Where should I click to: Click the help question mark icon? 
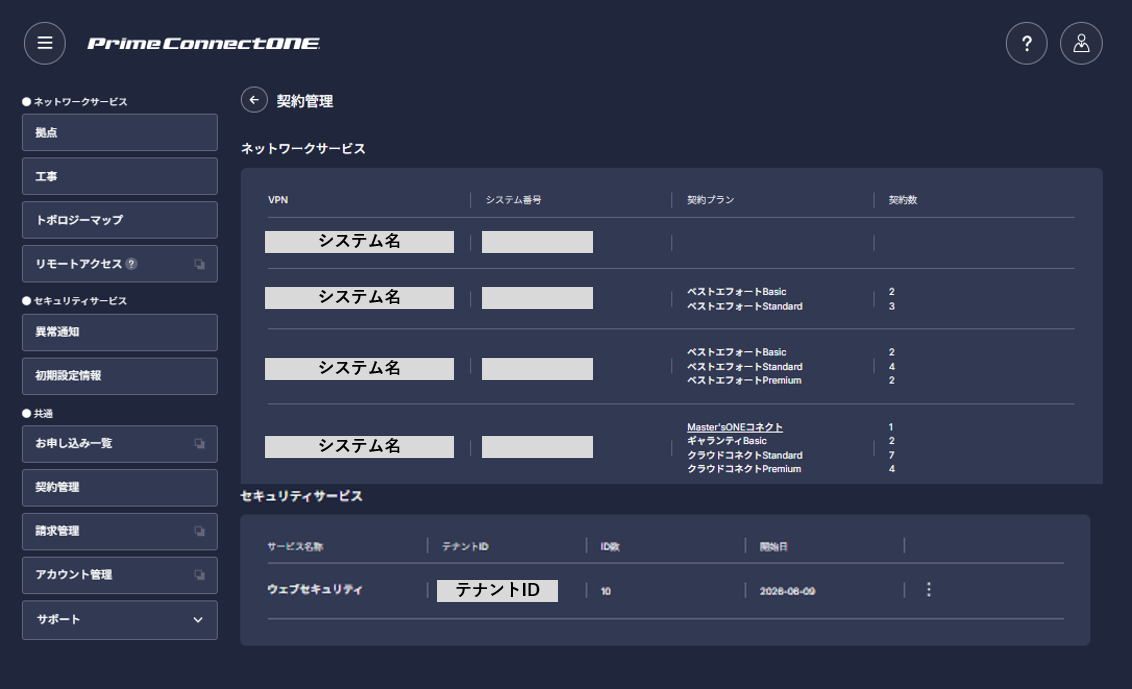[x=1027, y=43]
